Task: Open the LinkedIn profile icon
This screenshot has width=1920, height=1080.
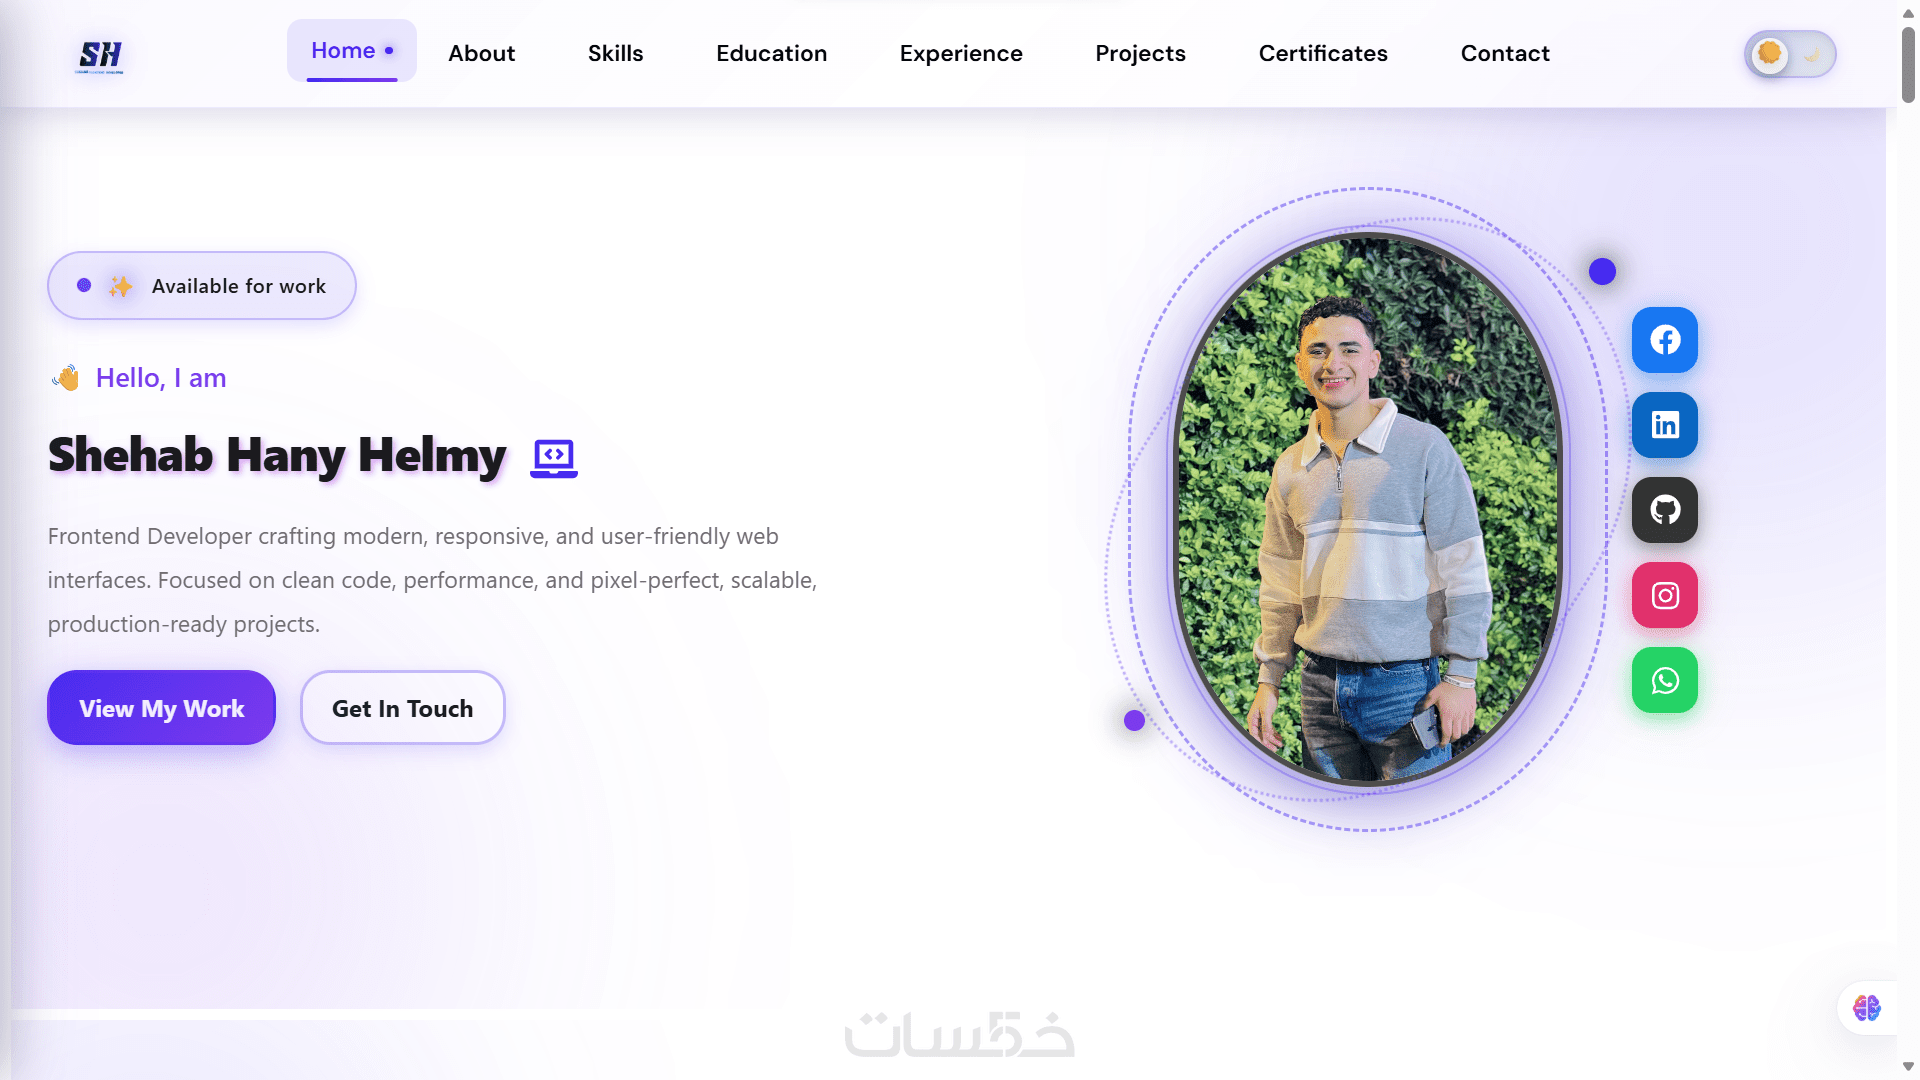Action: (1664, 425)
